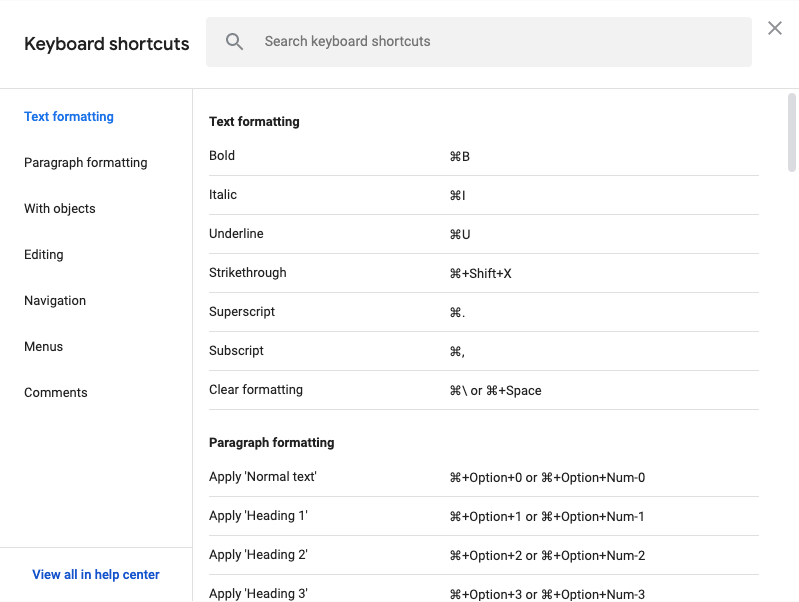Go to Editing shortcuts category
Image resolution: width=799 pixels, height=602 pixels.
(x=44, y=254)
